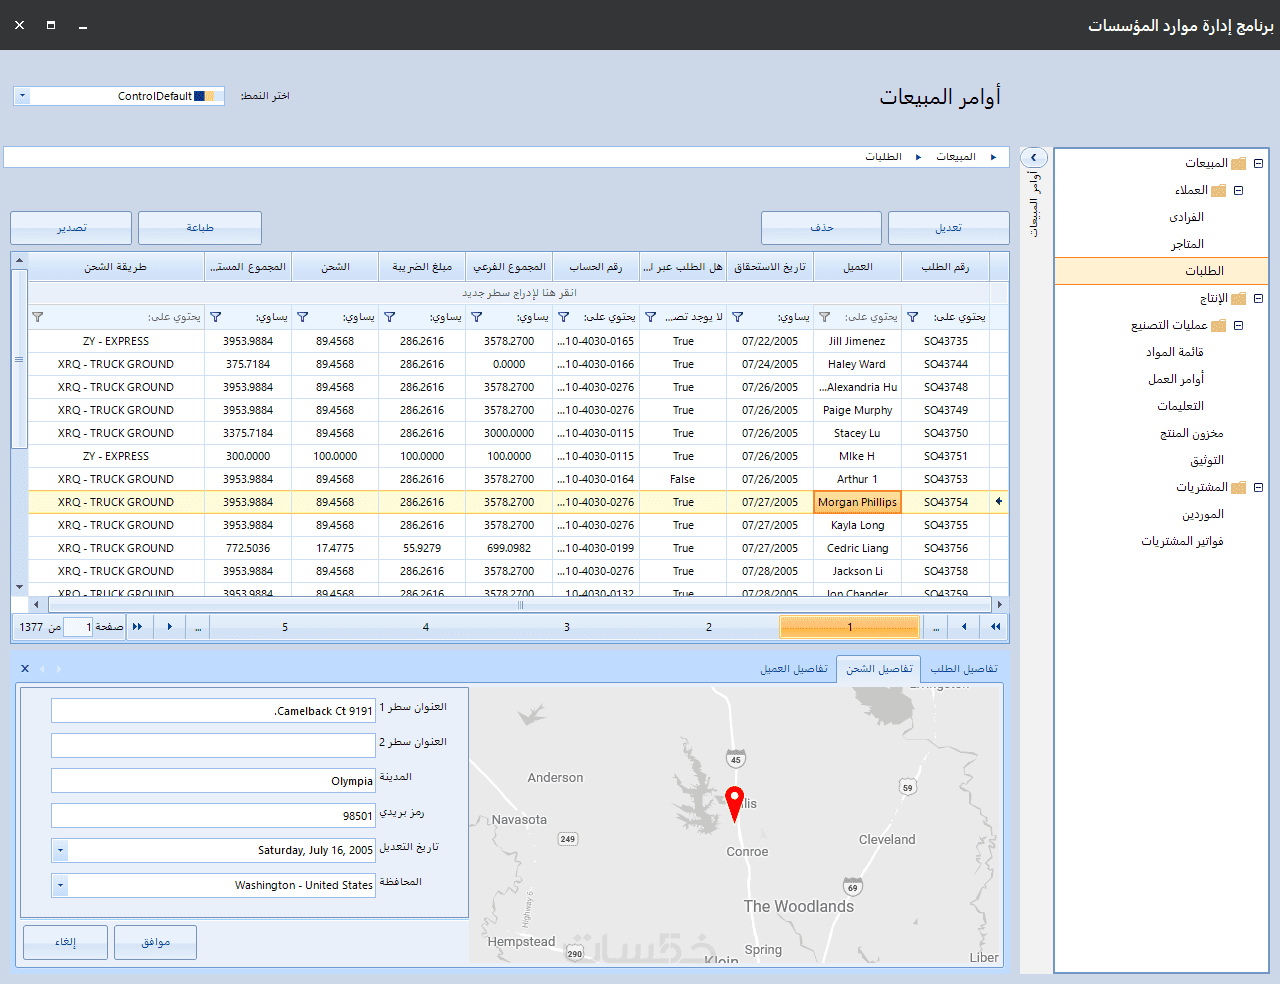Collapse the الإنتاج tree node

tap(1258, 298)
